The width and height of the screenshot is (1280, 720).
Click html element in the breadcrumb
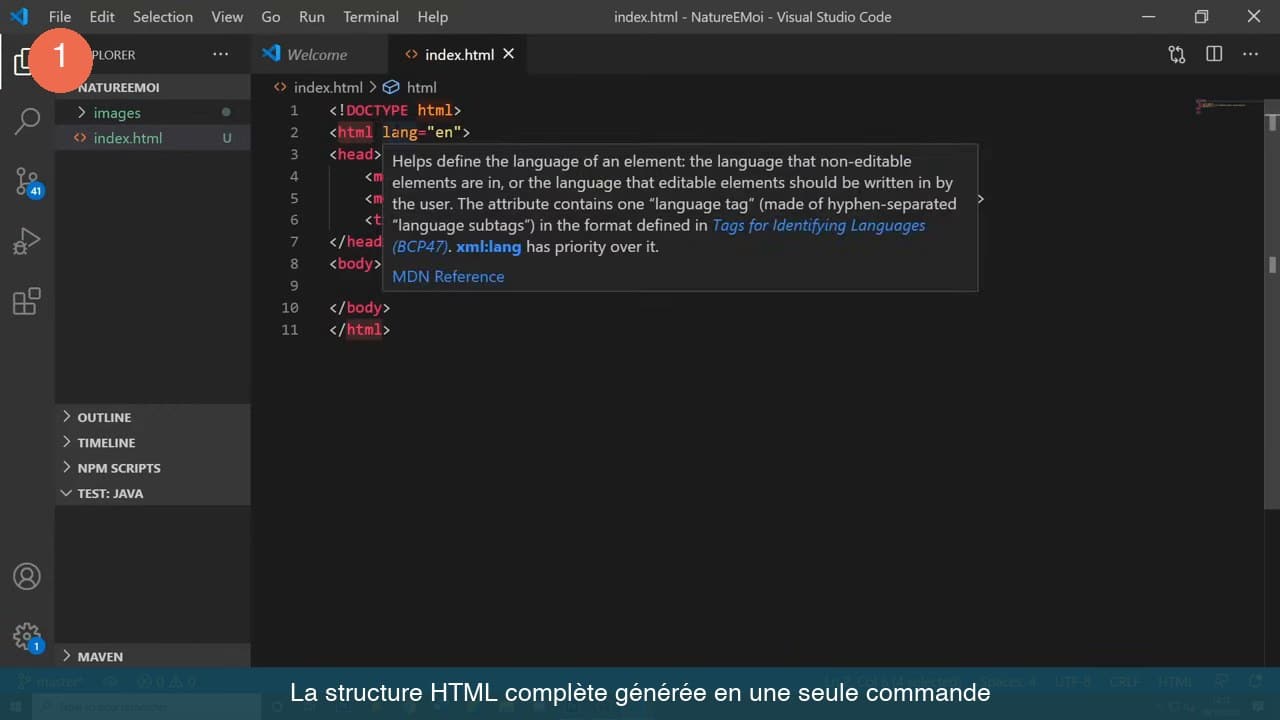[421, 88]
